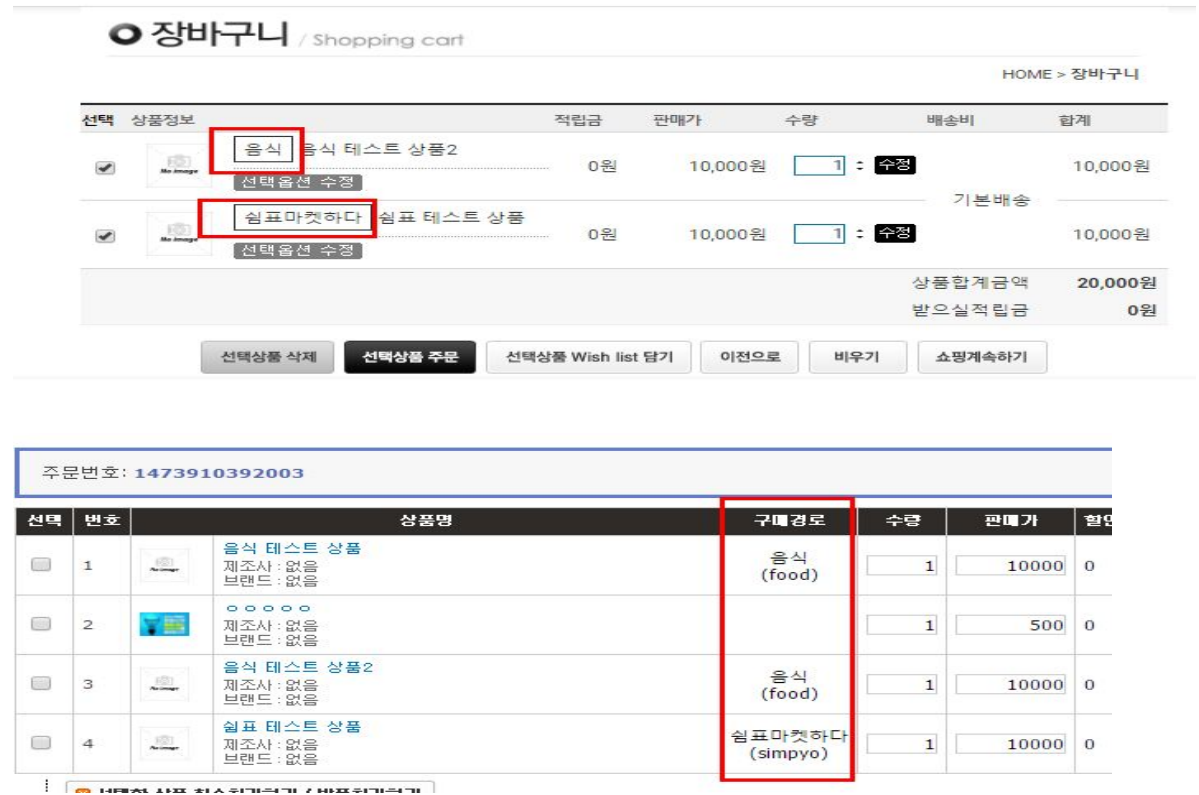The height and width of the screenshot is (795, 1199).
Task: Open the 음식 테스트 상품 link in order row 1
Action: [x=291, y=548]
